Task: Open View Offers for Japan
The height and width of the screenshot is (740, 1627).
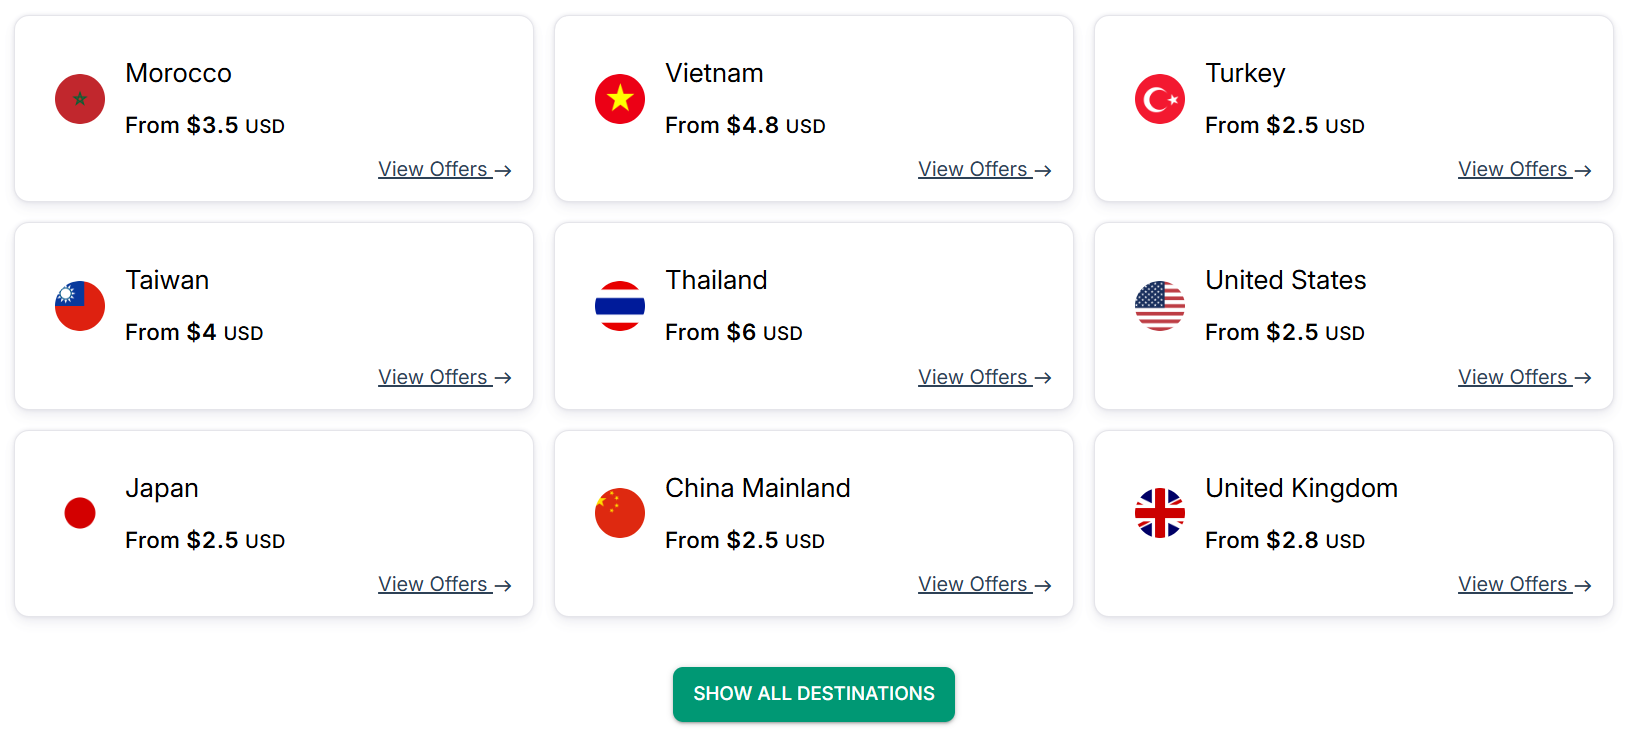Action: point(444,585)
